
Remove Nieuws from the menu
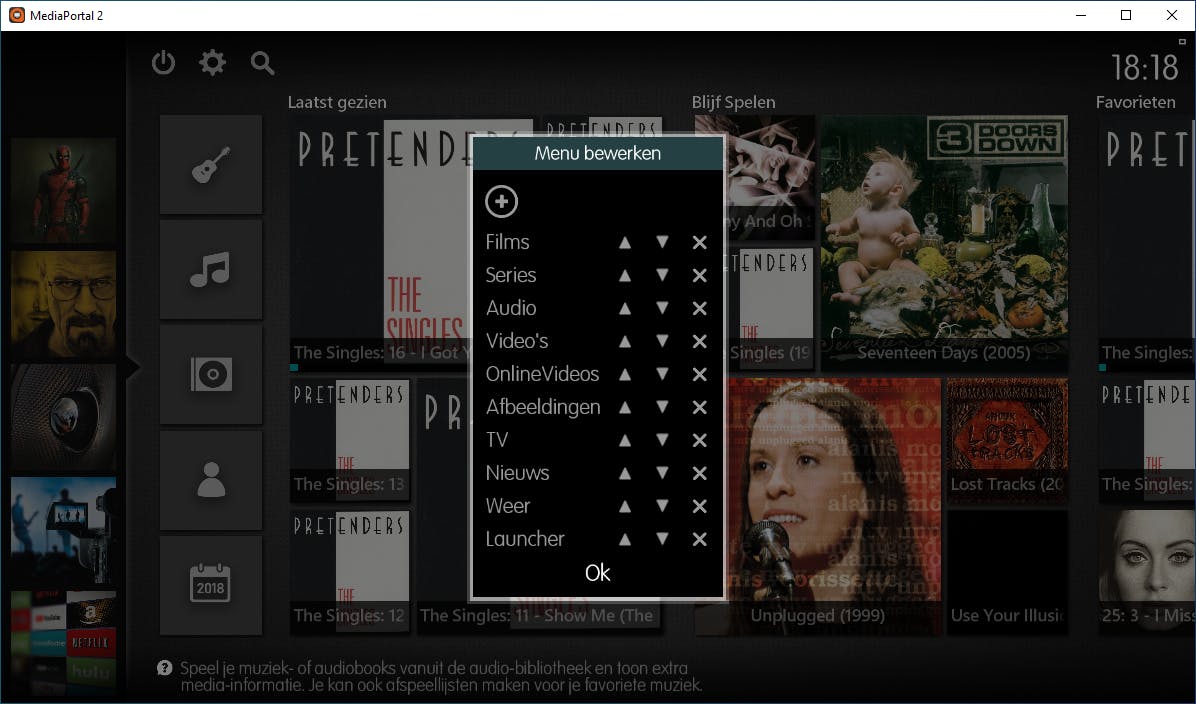pos(699,473)
